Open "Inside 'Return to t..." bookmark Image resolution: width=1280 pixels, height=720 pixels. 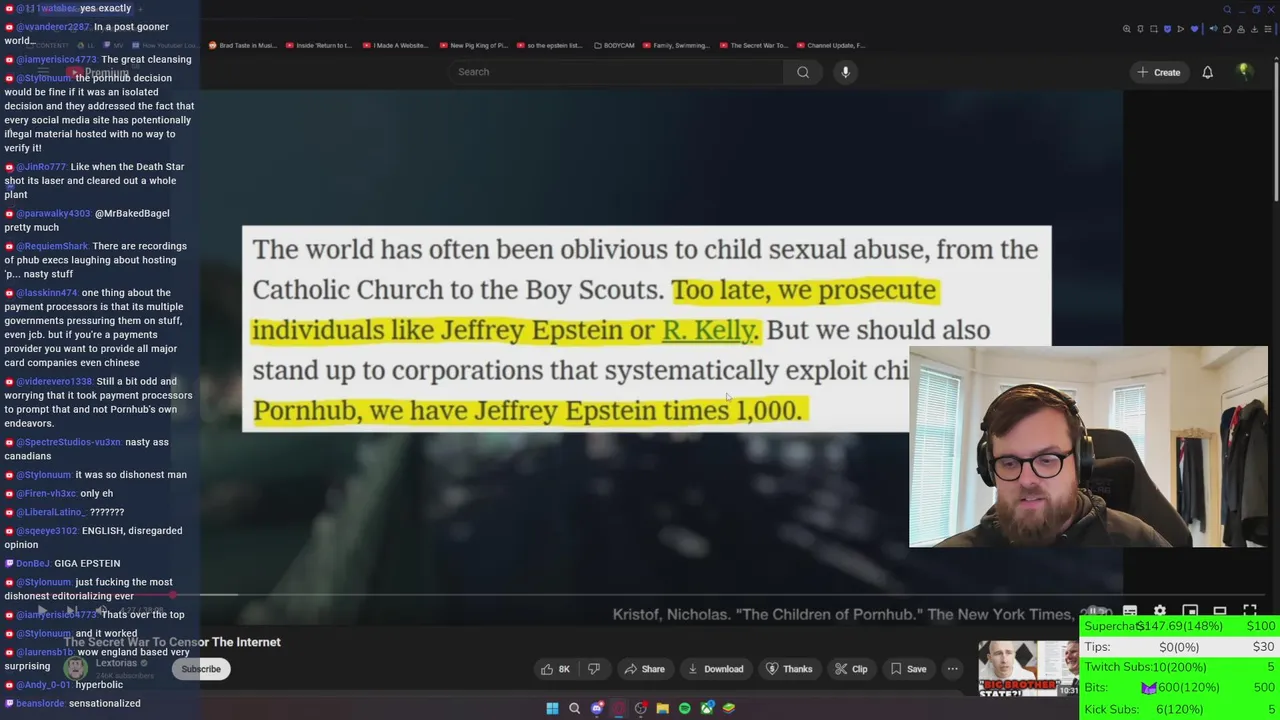pyautogui.click(x=320, y=45)
